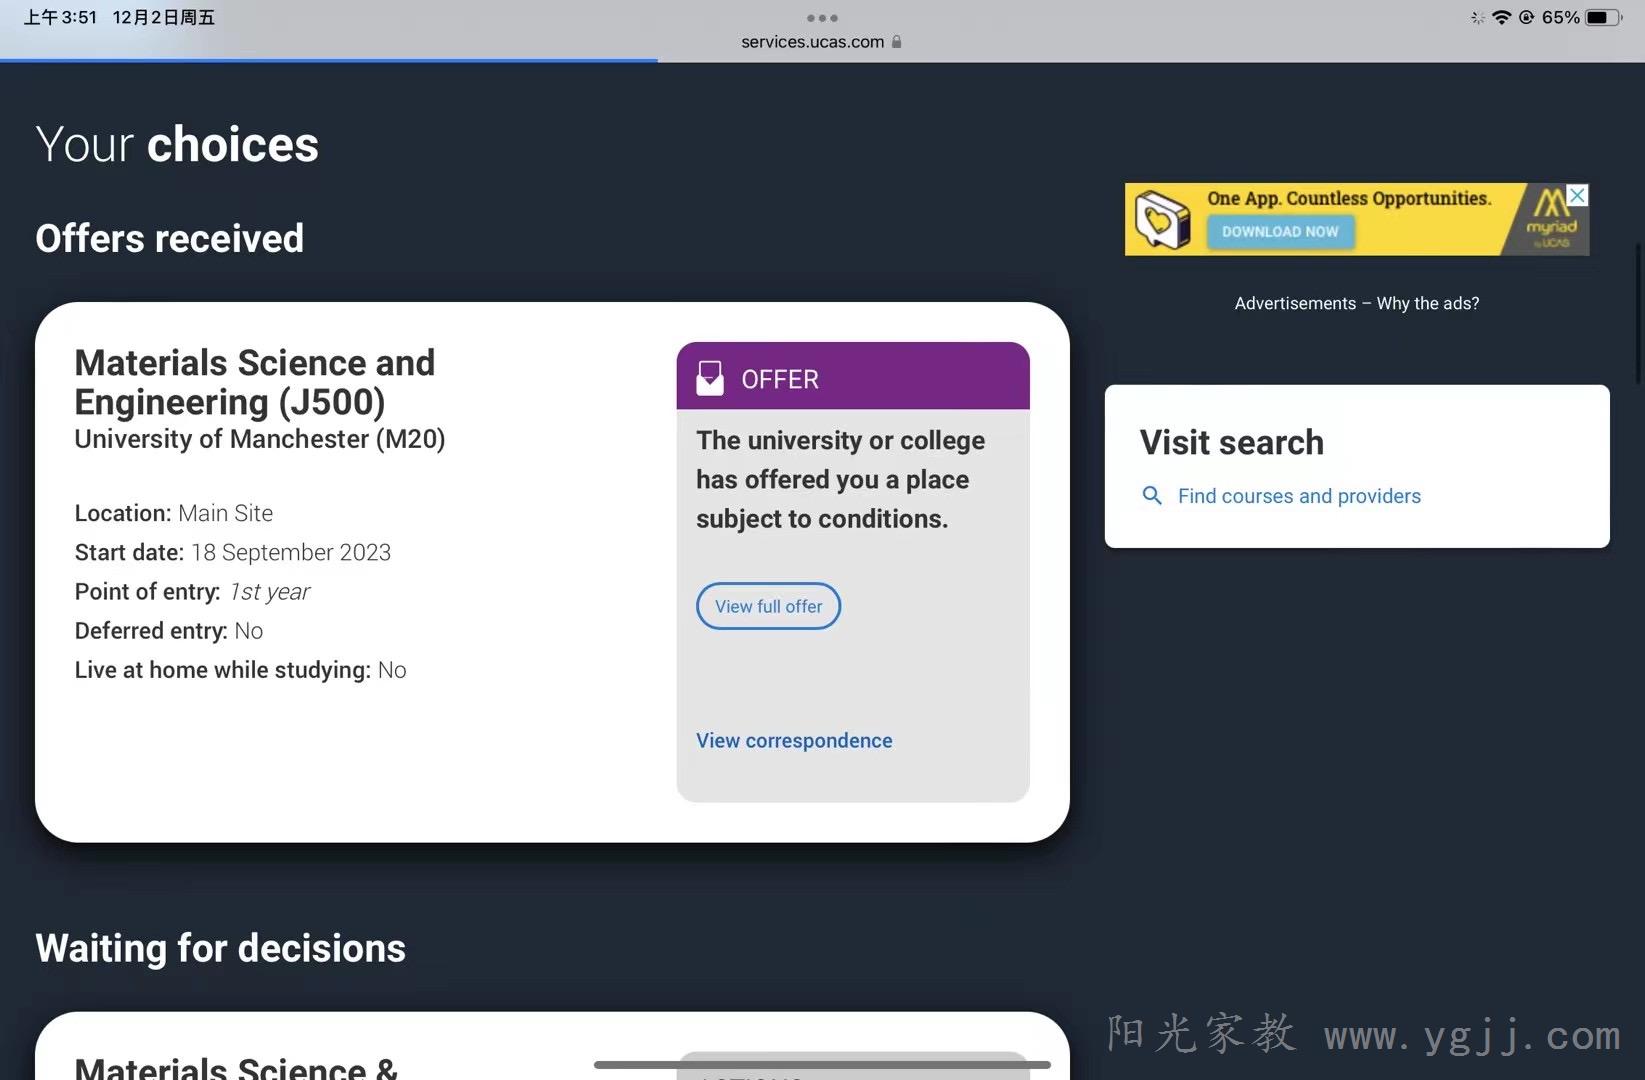Click the search magnifier icon
The height and width of the screenshot is (1080, 1645).
click(x=1152, y=496)
